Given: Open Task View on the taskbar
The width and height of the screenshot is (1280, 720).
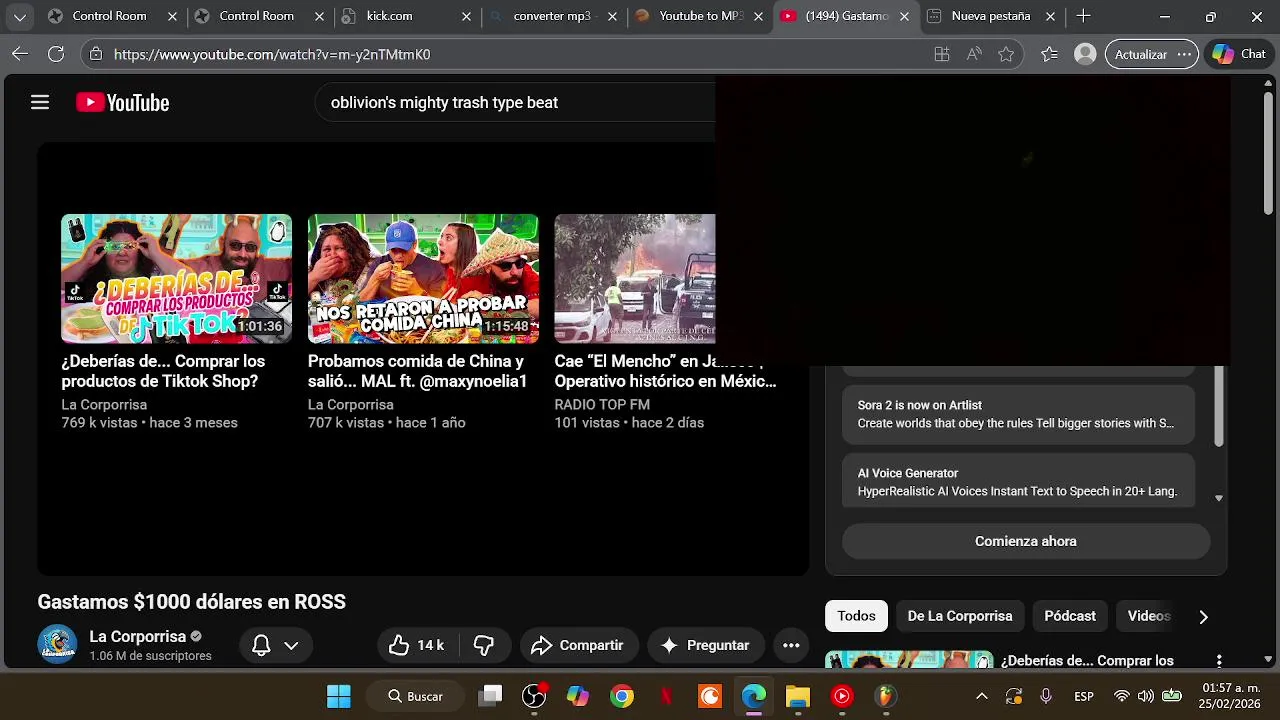Looking at the screenshot, I should point(490,696).
